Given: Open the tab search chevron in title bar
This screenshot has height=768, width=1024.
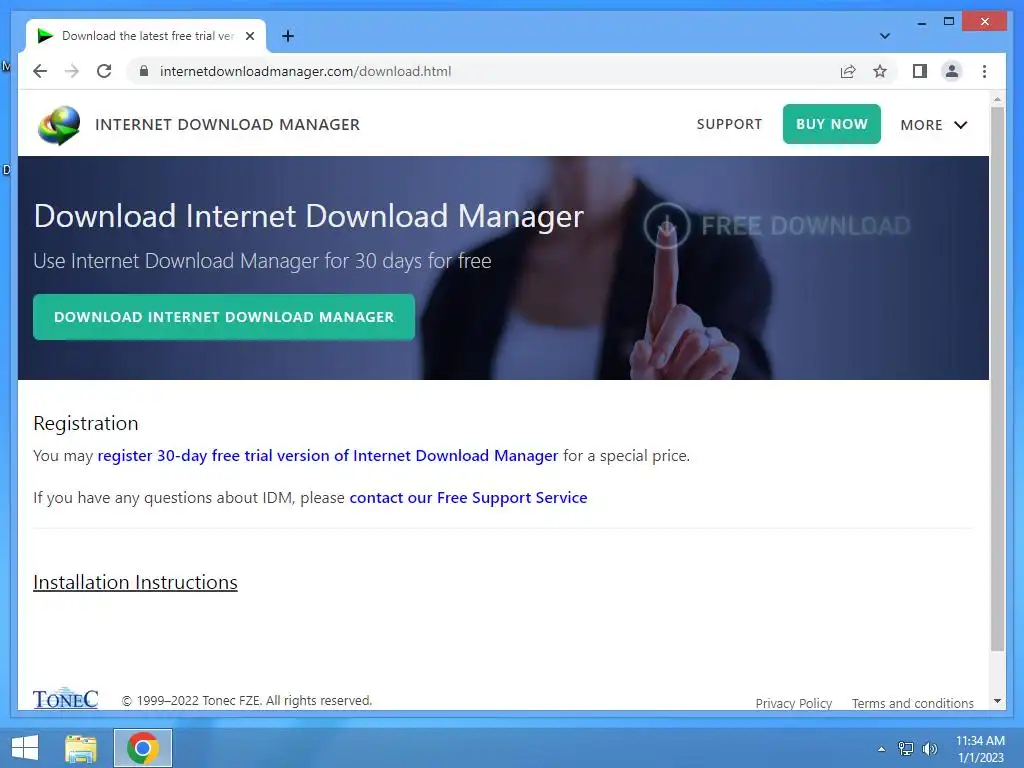Looking at the screenshot, I should click(x=884, y=36).
